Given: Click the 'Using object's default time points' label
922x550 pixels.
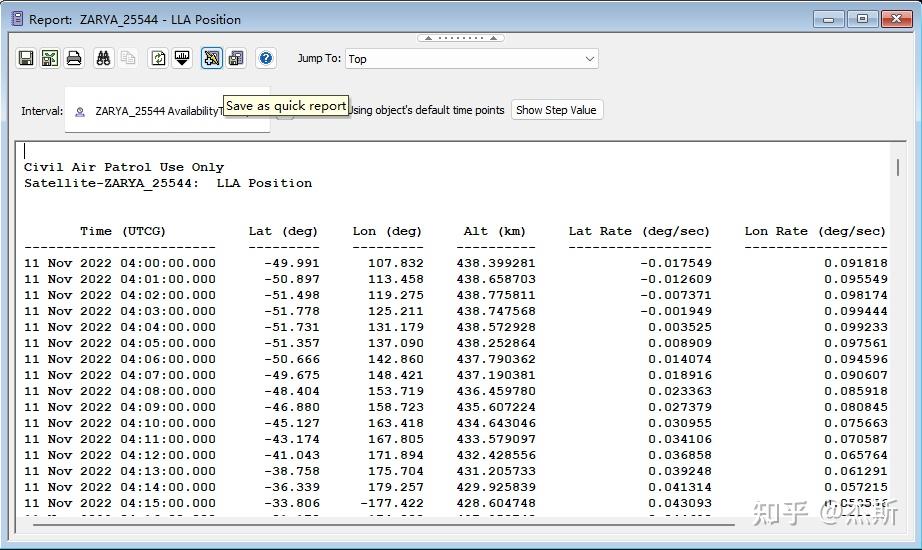Looking at the screenshot, I should (426, 110).
